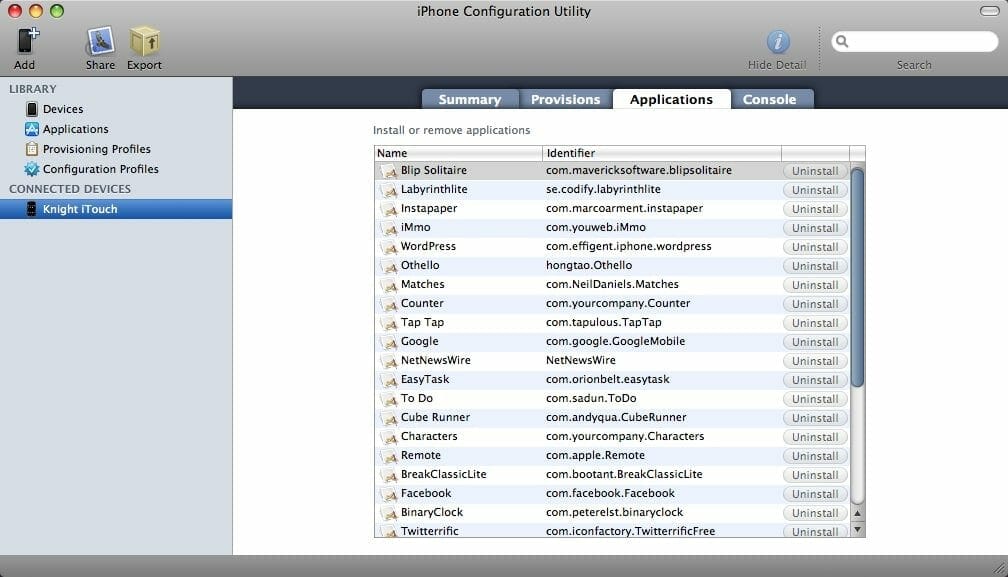Click the Export box icon
The width and height of the screenshot is (1008, 577).
tap(144, 42)
